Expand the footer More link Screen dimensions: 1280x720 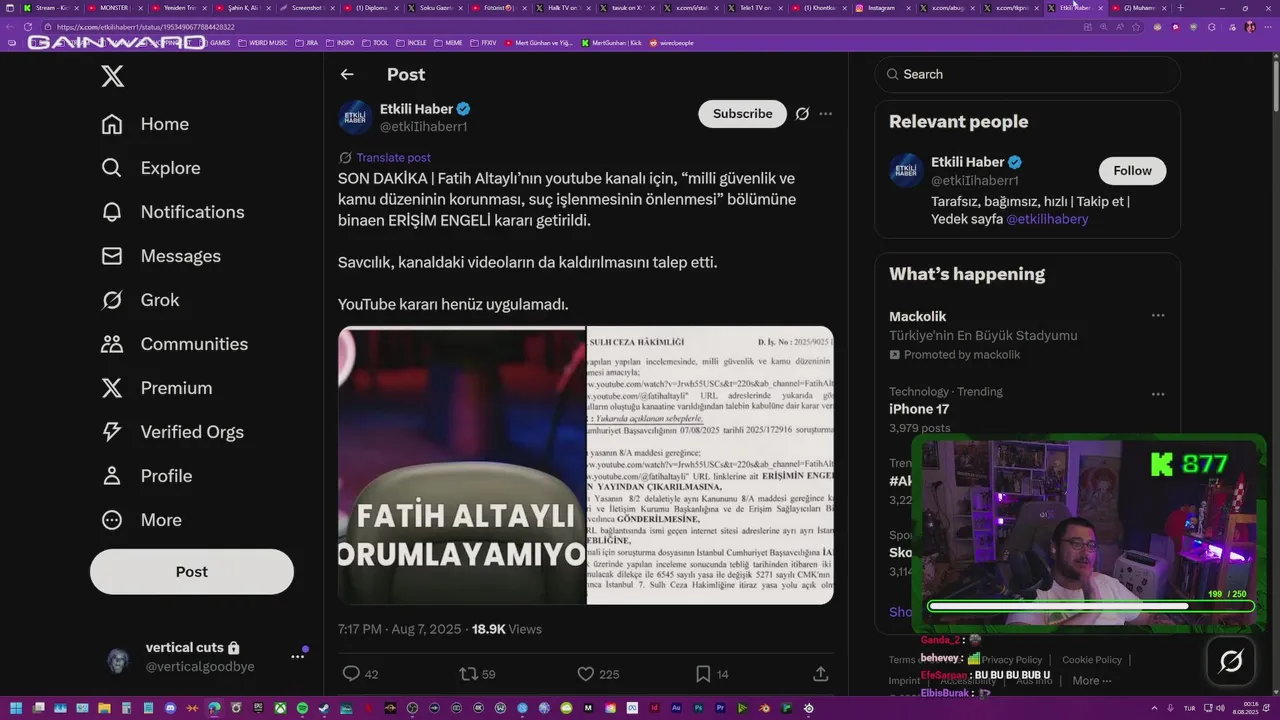coord(1092,681)
